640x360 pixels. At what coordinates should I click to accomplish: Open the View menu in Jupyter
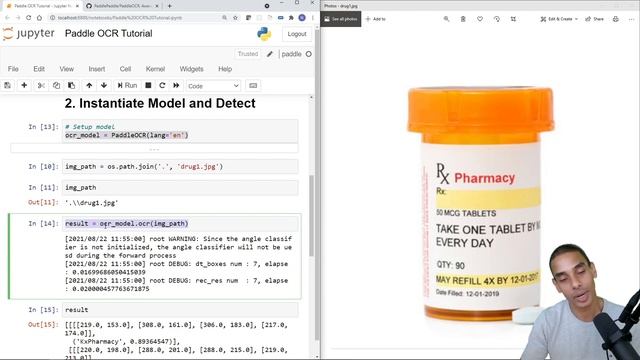tap(67, 69)
